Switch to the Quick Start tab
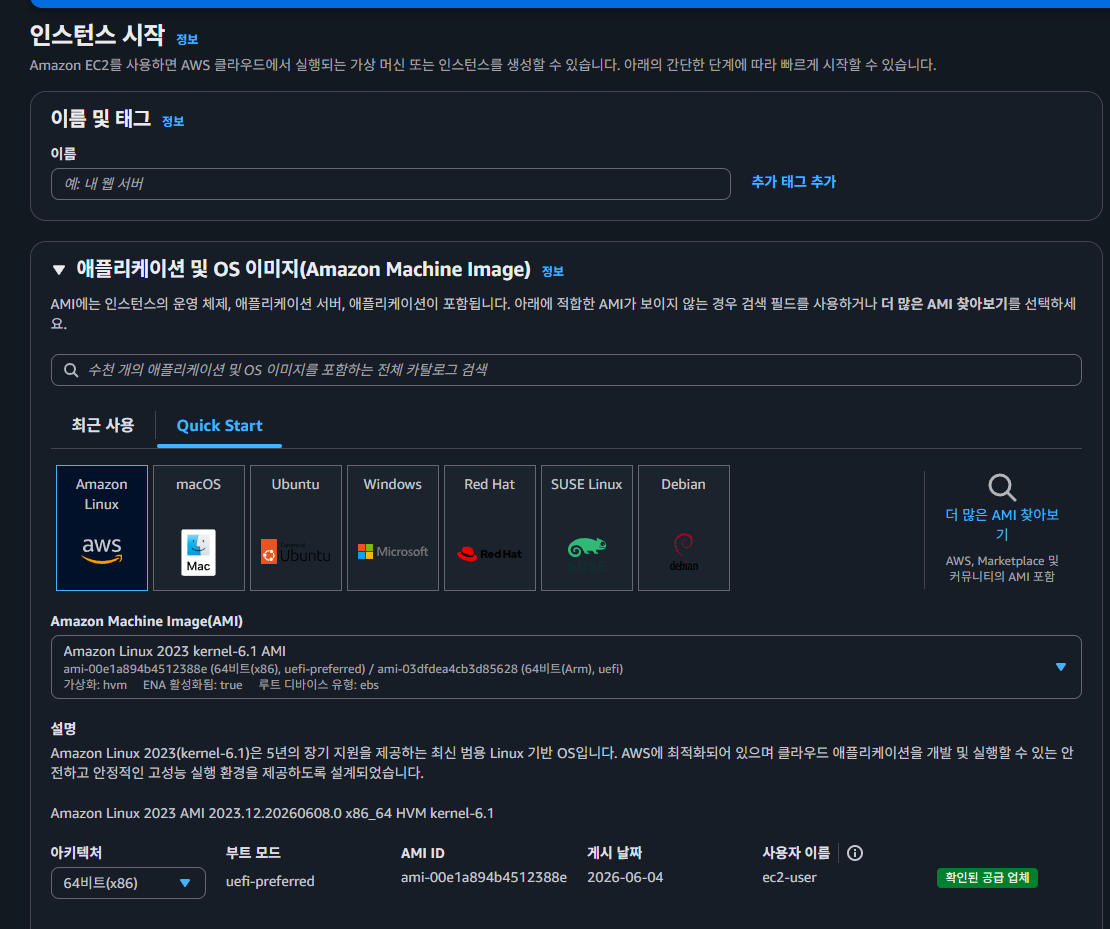1110x929 pixels. [219, 426]
